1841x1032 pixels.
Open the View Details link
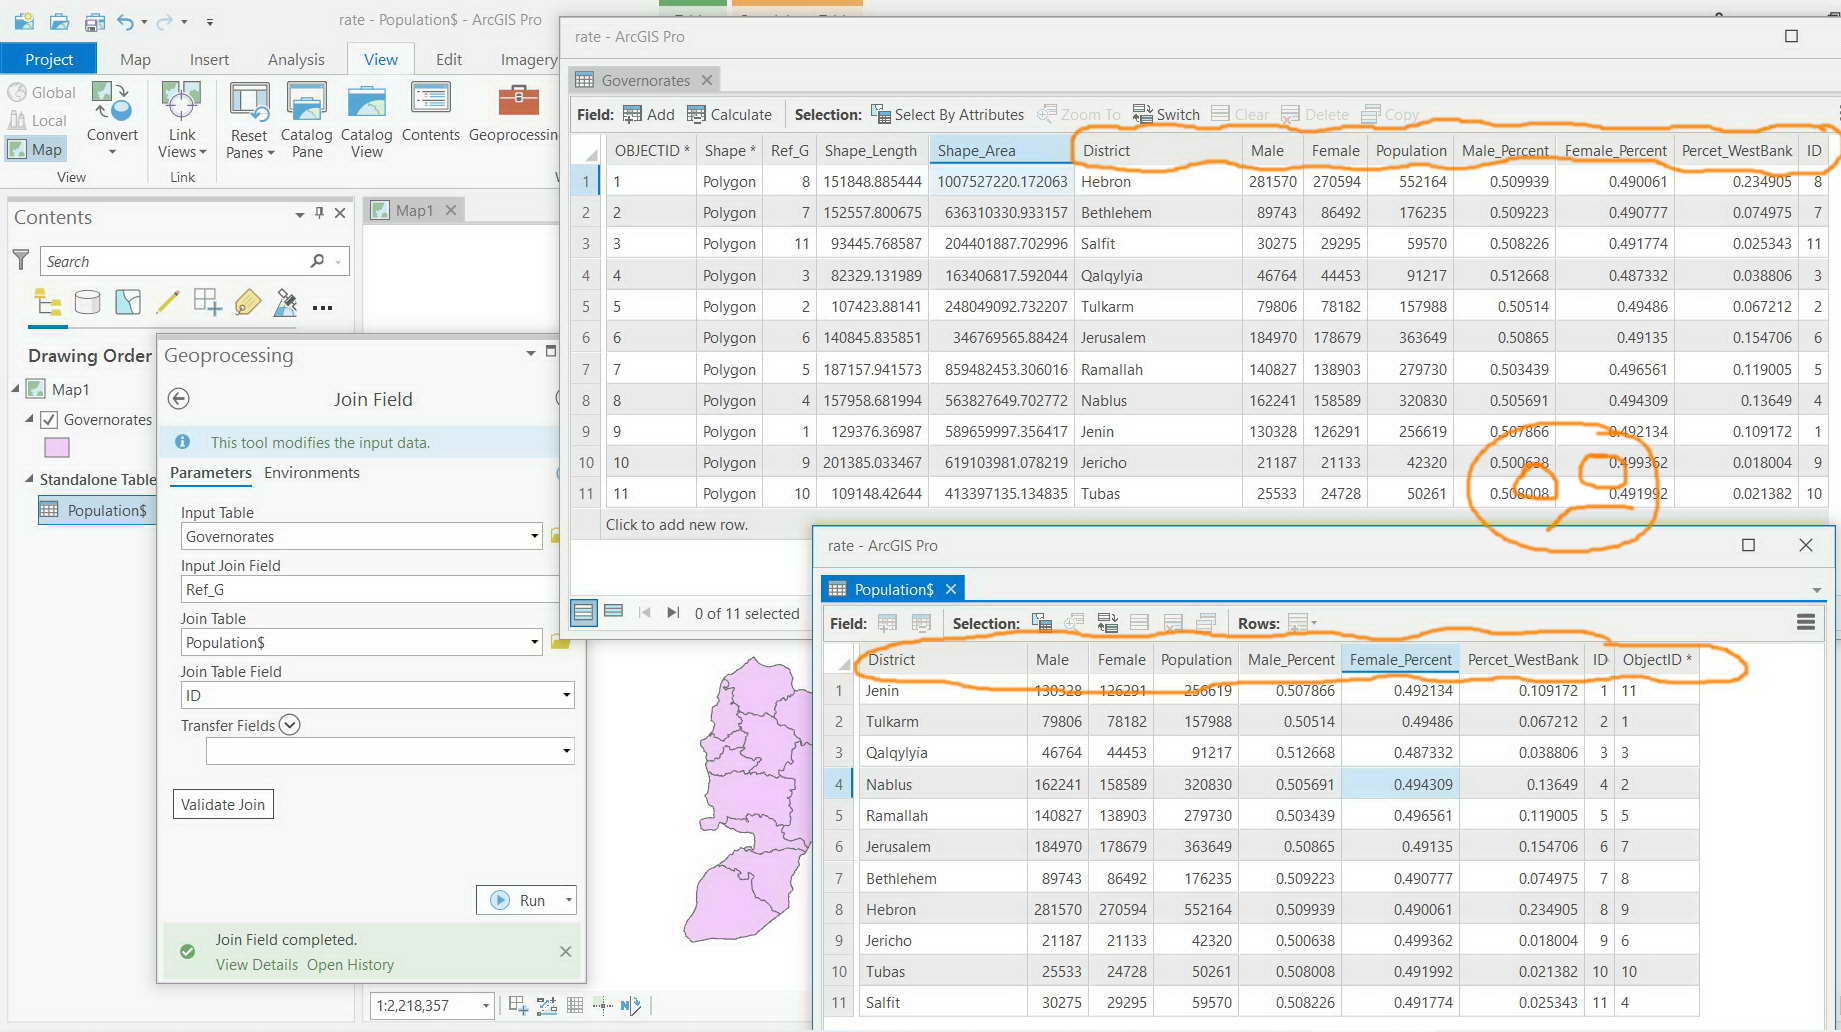pyautogui.click(x=257, y=964)
